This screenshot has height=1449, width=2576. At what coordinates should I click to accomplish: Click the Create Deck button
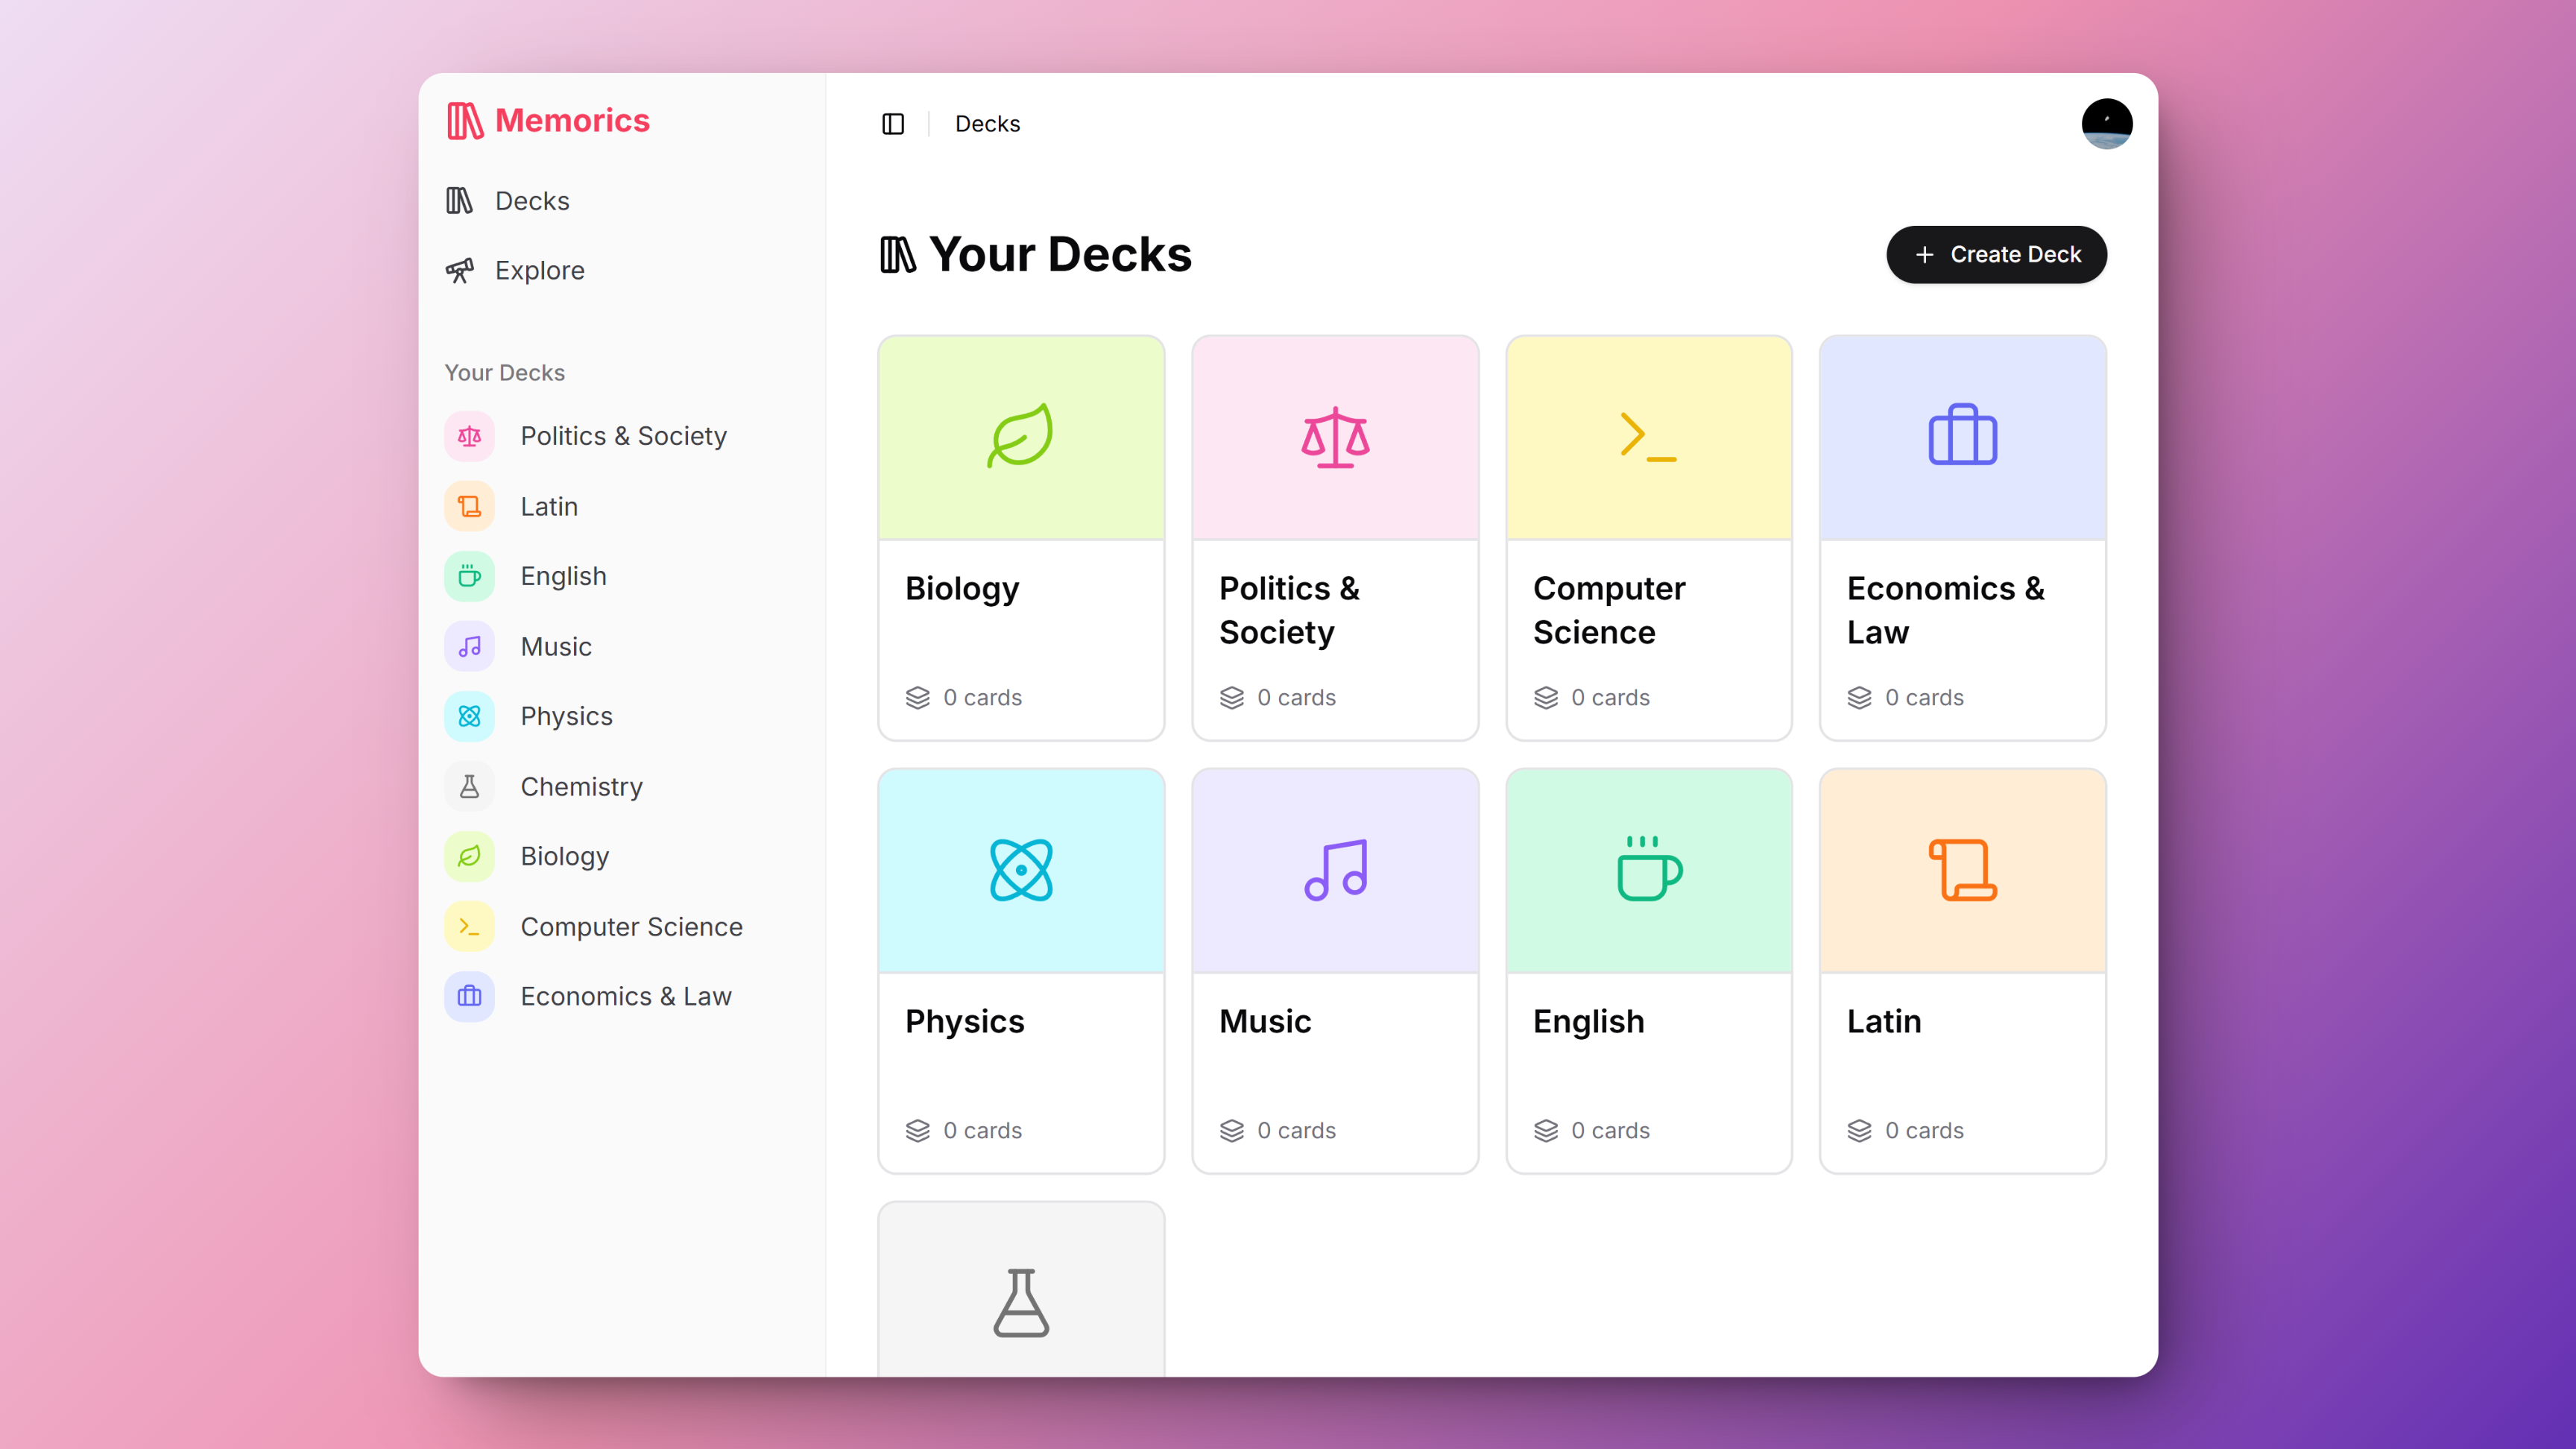(x=1996, y=255)
